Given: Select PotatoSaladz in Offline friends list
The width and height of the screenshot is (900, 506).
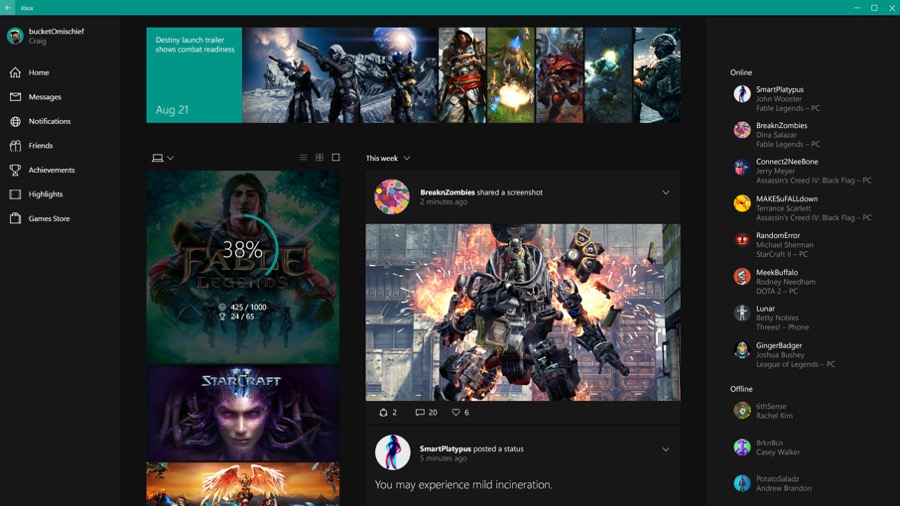Looking at the screenshot, I should pos(777,478).
